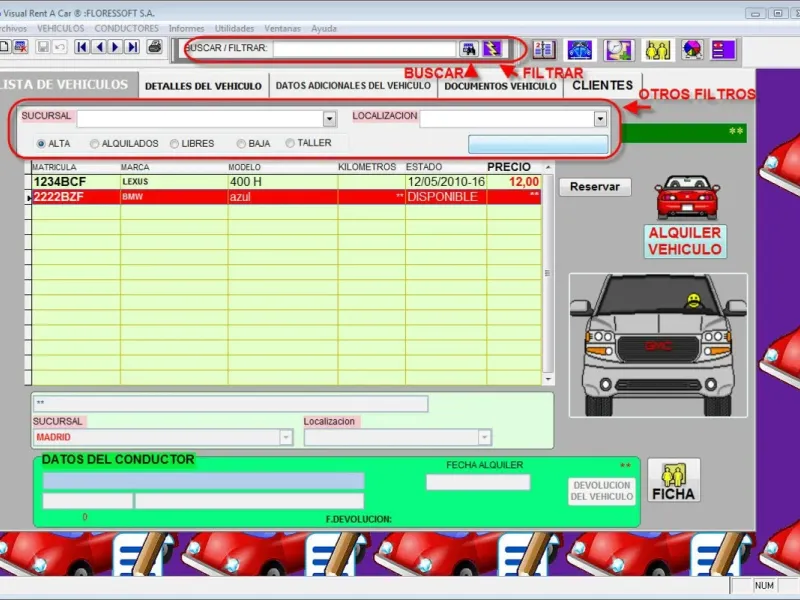The width and height of the screenshot is (800, 600).
Task: Open the Ayuda menu
Action: point(323,29)
